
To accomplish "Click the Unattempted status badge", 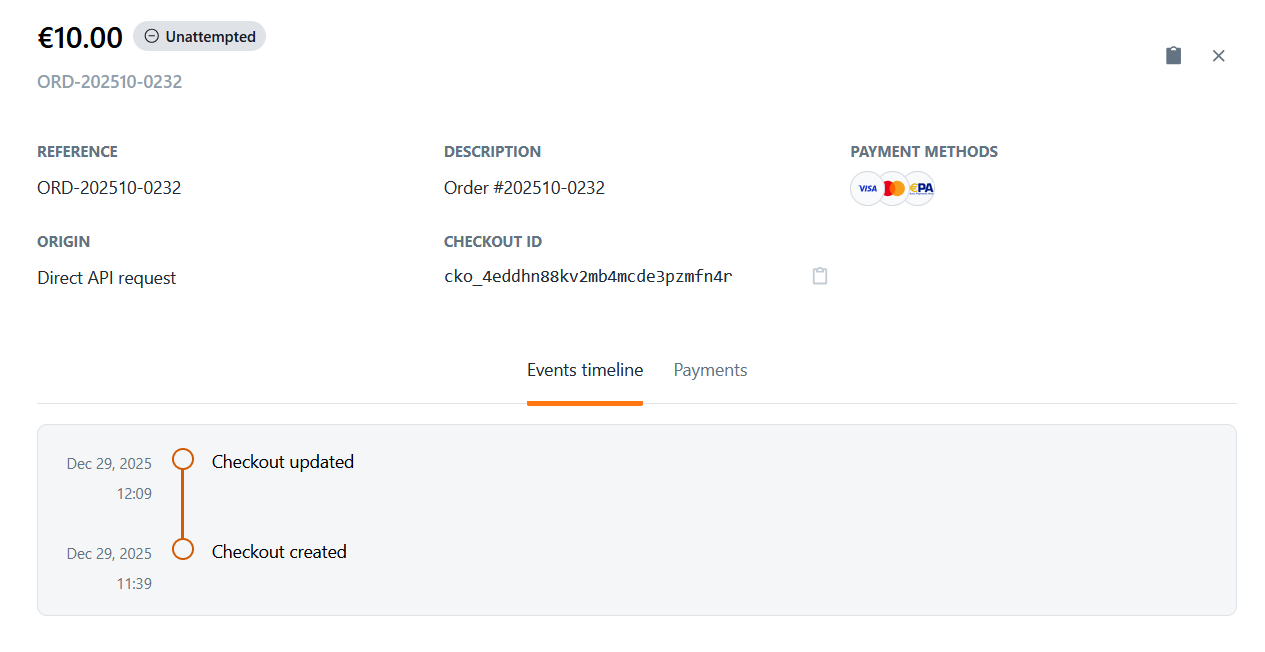I will (199, 35).
